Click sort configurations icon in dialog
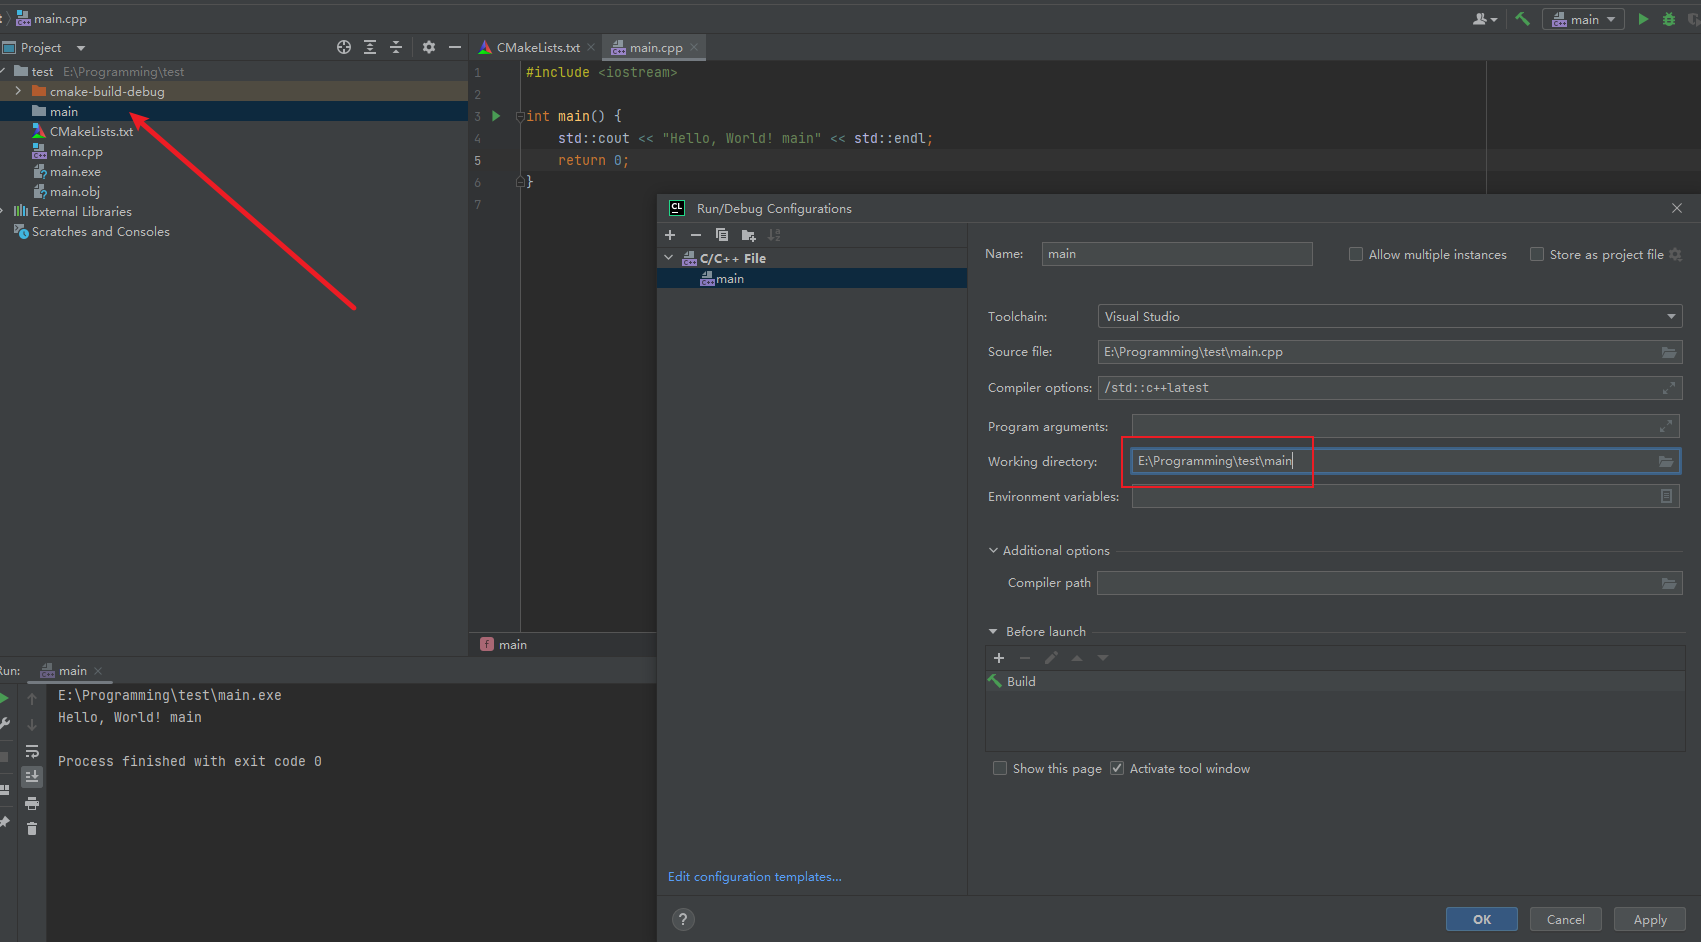This screenshot has width=1701, height=942. tap(774, 235)
